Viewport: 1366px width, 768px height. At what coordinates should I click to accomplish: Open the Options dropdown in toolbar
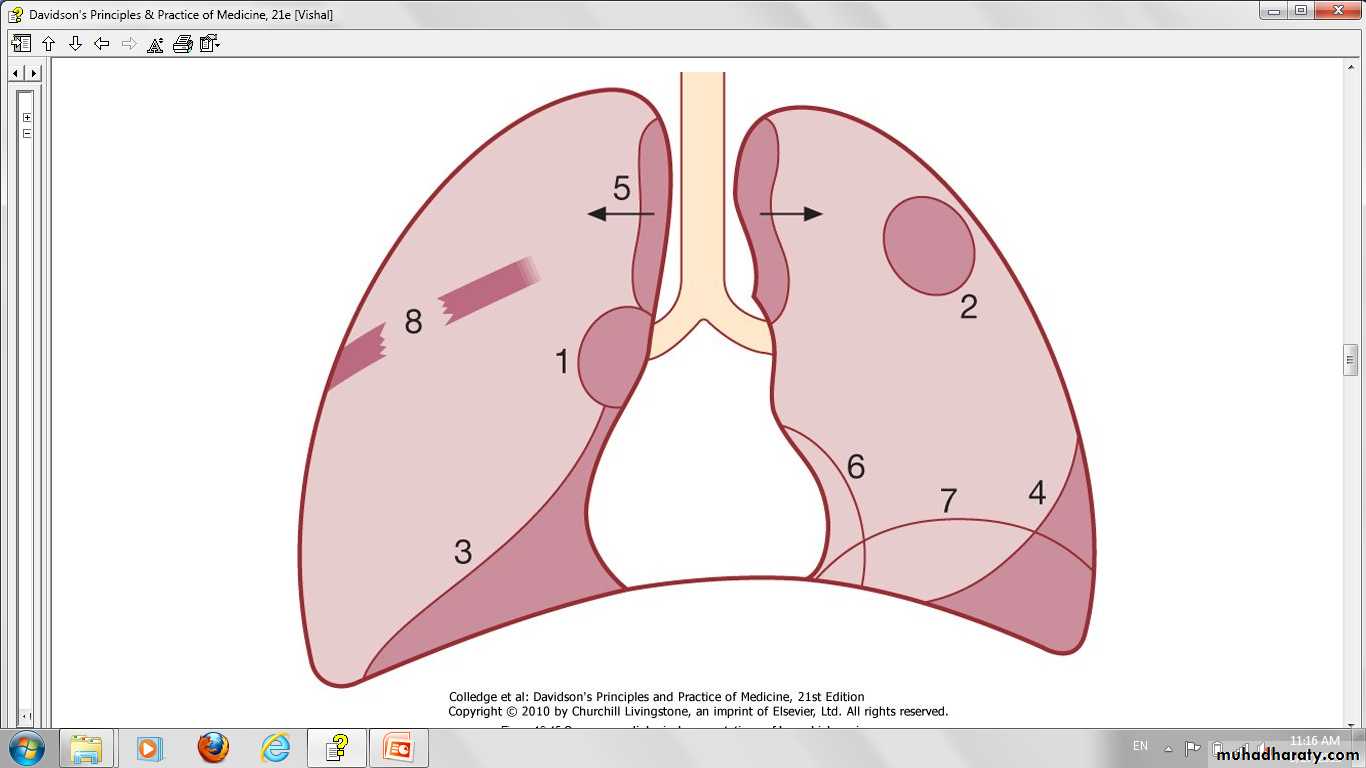(209, 44)
